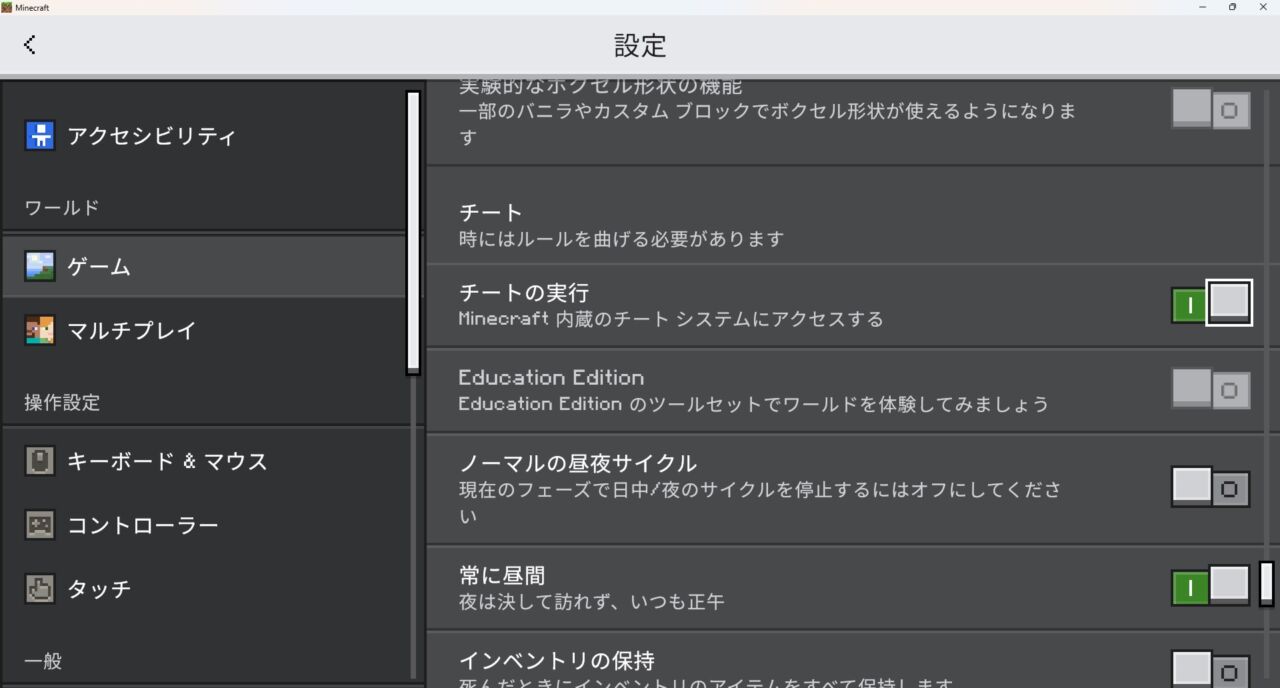
Task: Click the Minecraft 内蔵のチート システム description
Action: (x=671, y=319)
